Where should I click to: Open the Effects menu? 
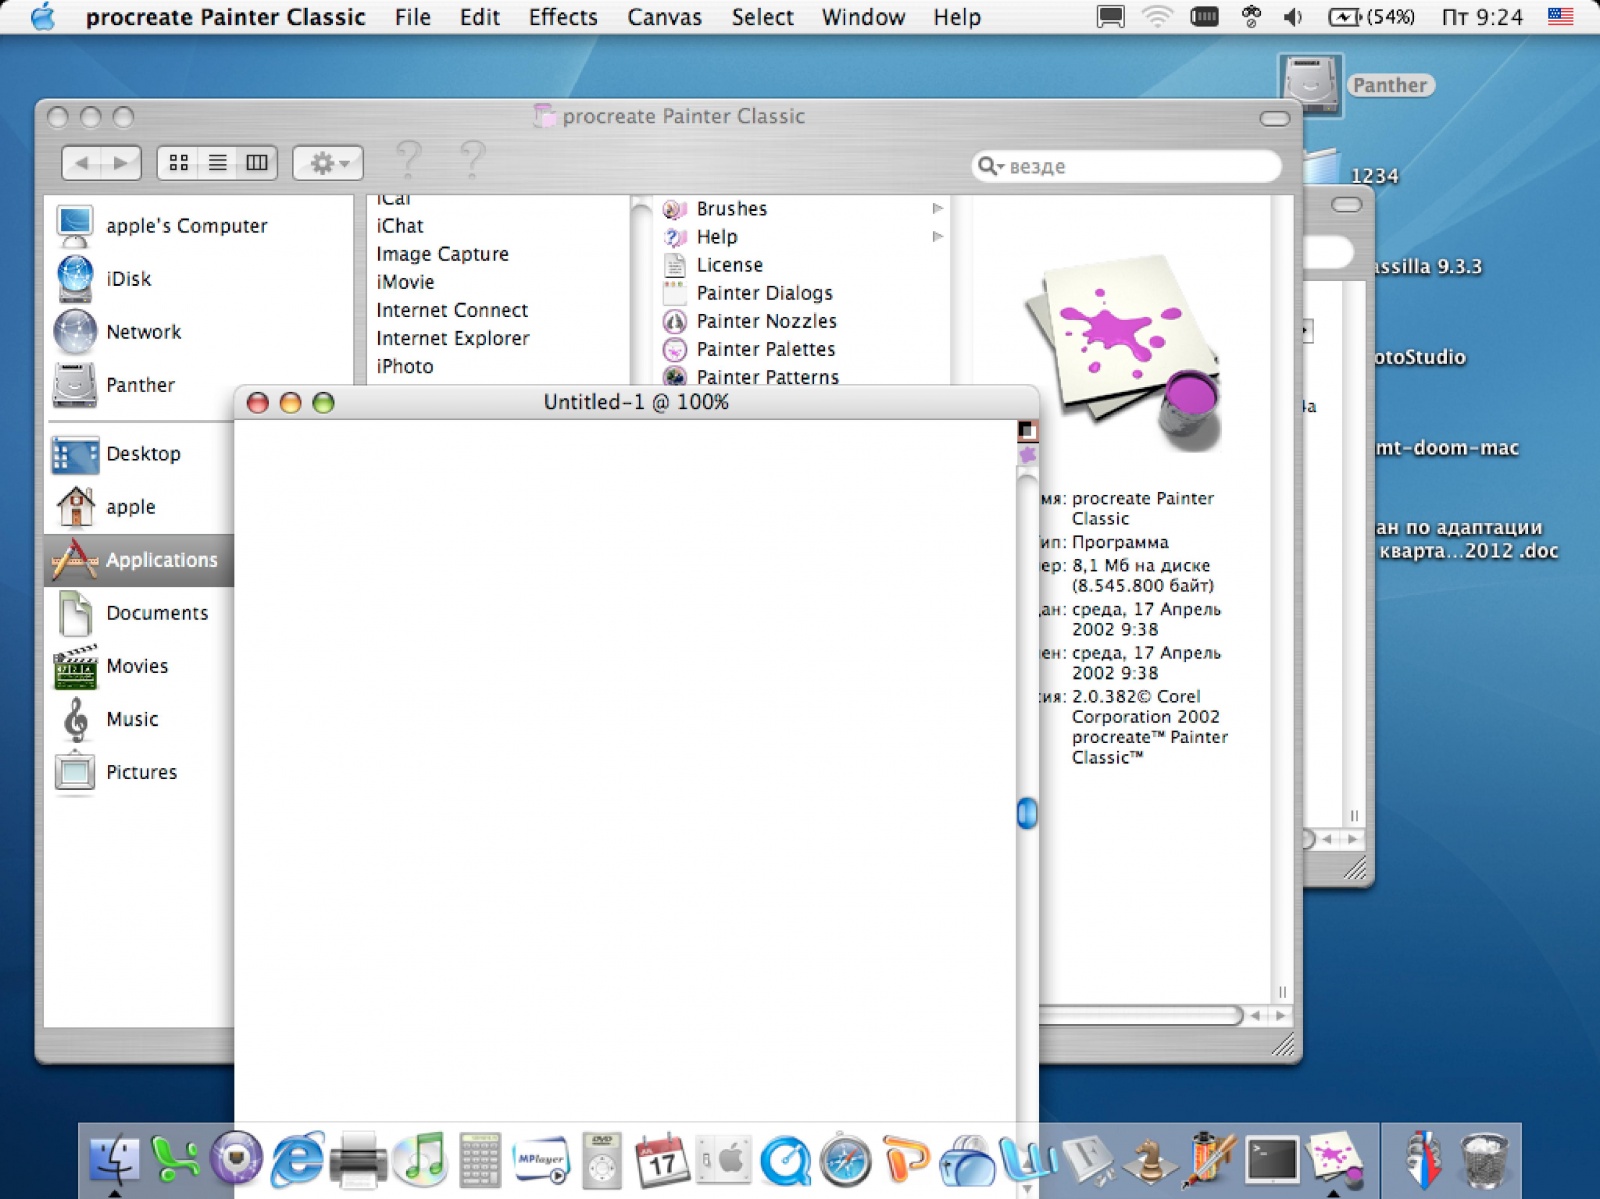click(563, 17)
